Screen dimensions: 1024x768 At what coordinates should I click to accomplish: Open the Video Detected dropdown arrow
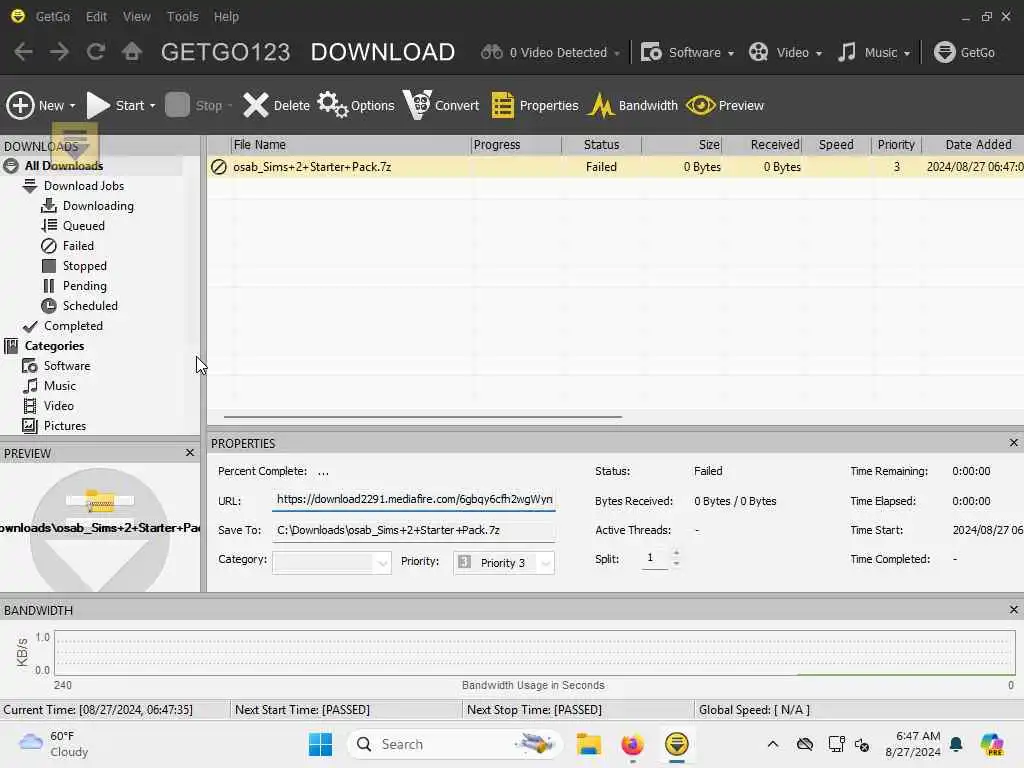pos(616,54)
